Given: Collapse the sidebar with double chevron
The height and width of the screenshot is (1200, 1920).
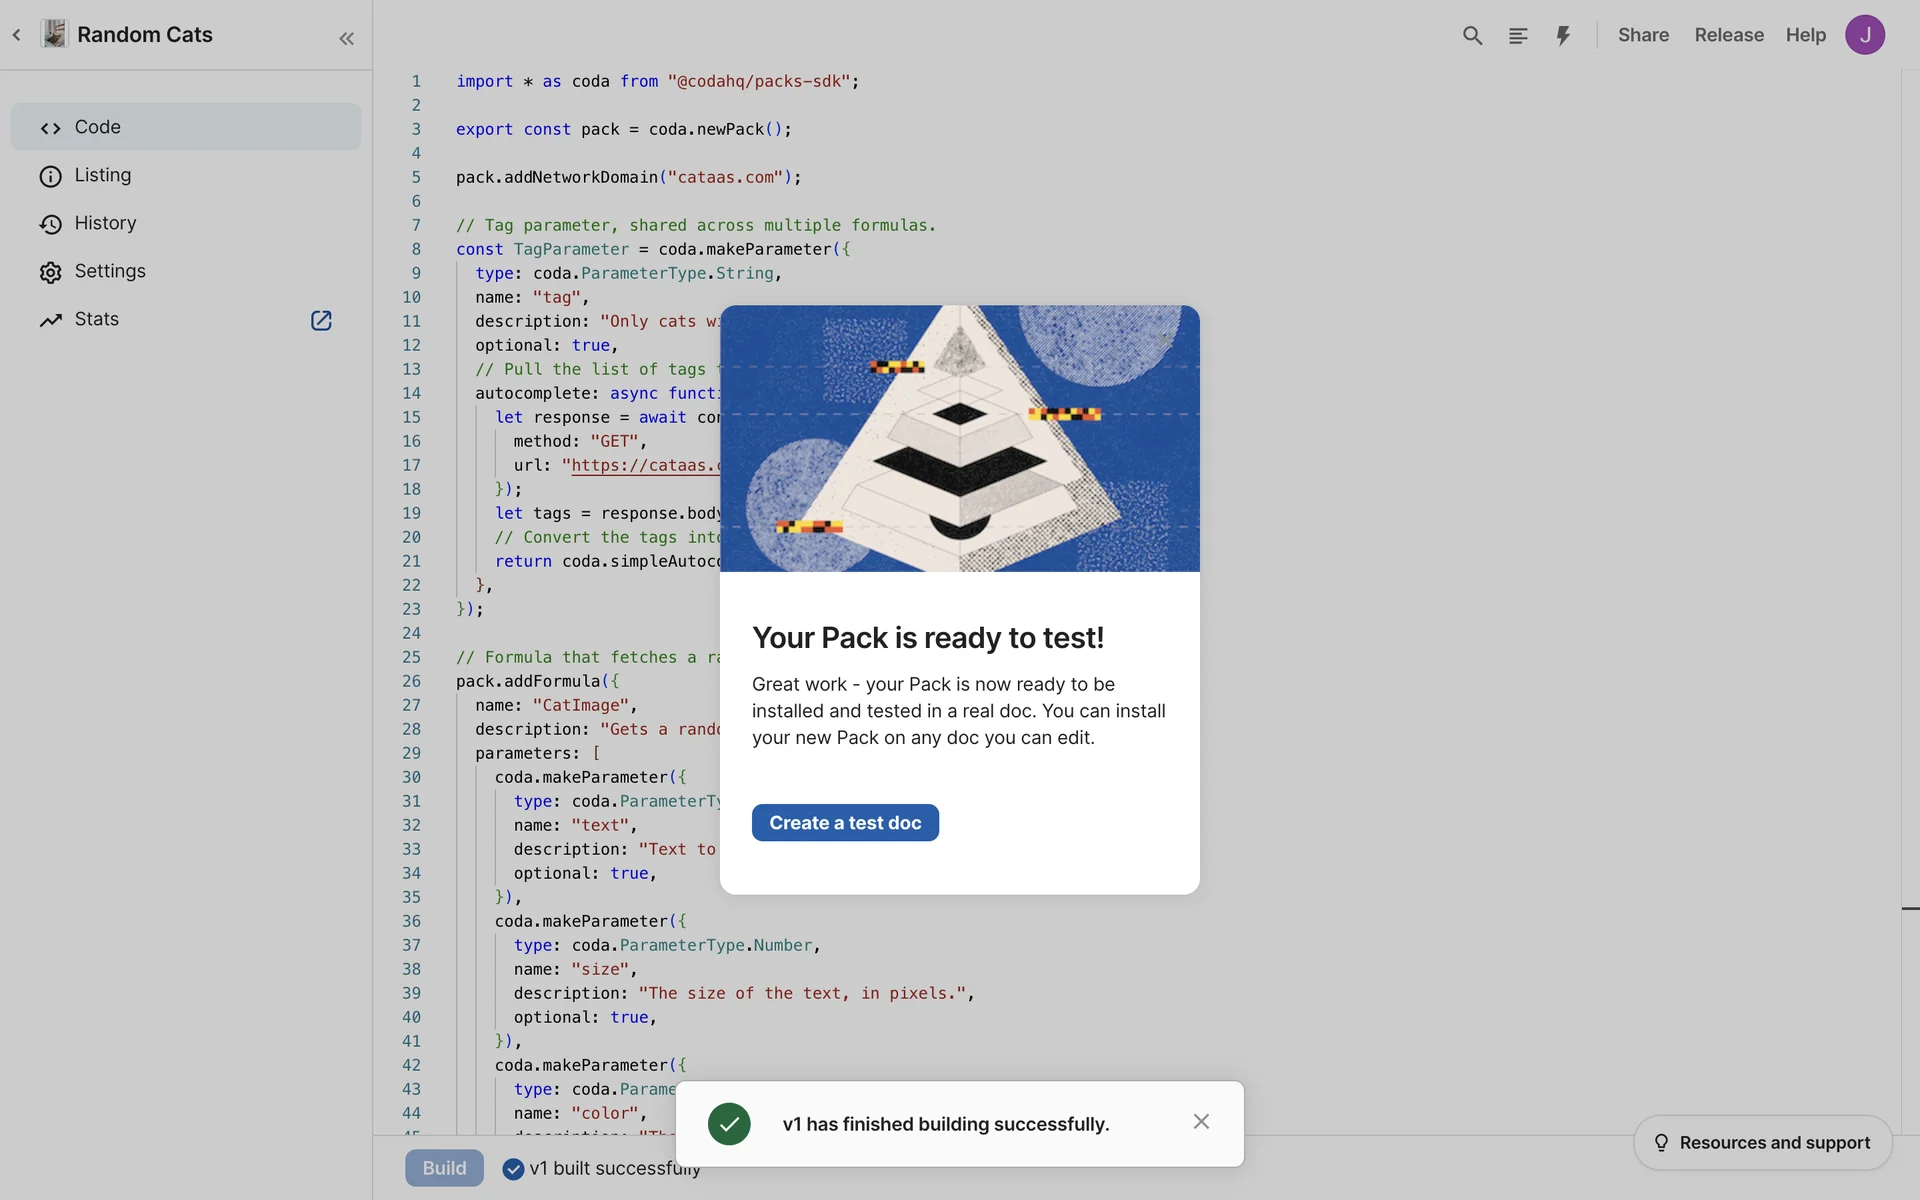Looking at the screenshot, I should (346, 39).
